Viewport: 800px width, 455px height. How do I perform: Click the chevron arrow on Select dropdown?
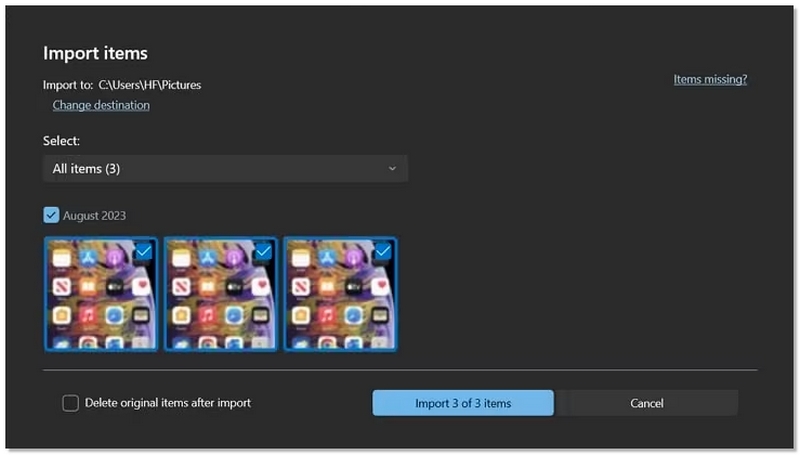click(x=392, y=169)
